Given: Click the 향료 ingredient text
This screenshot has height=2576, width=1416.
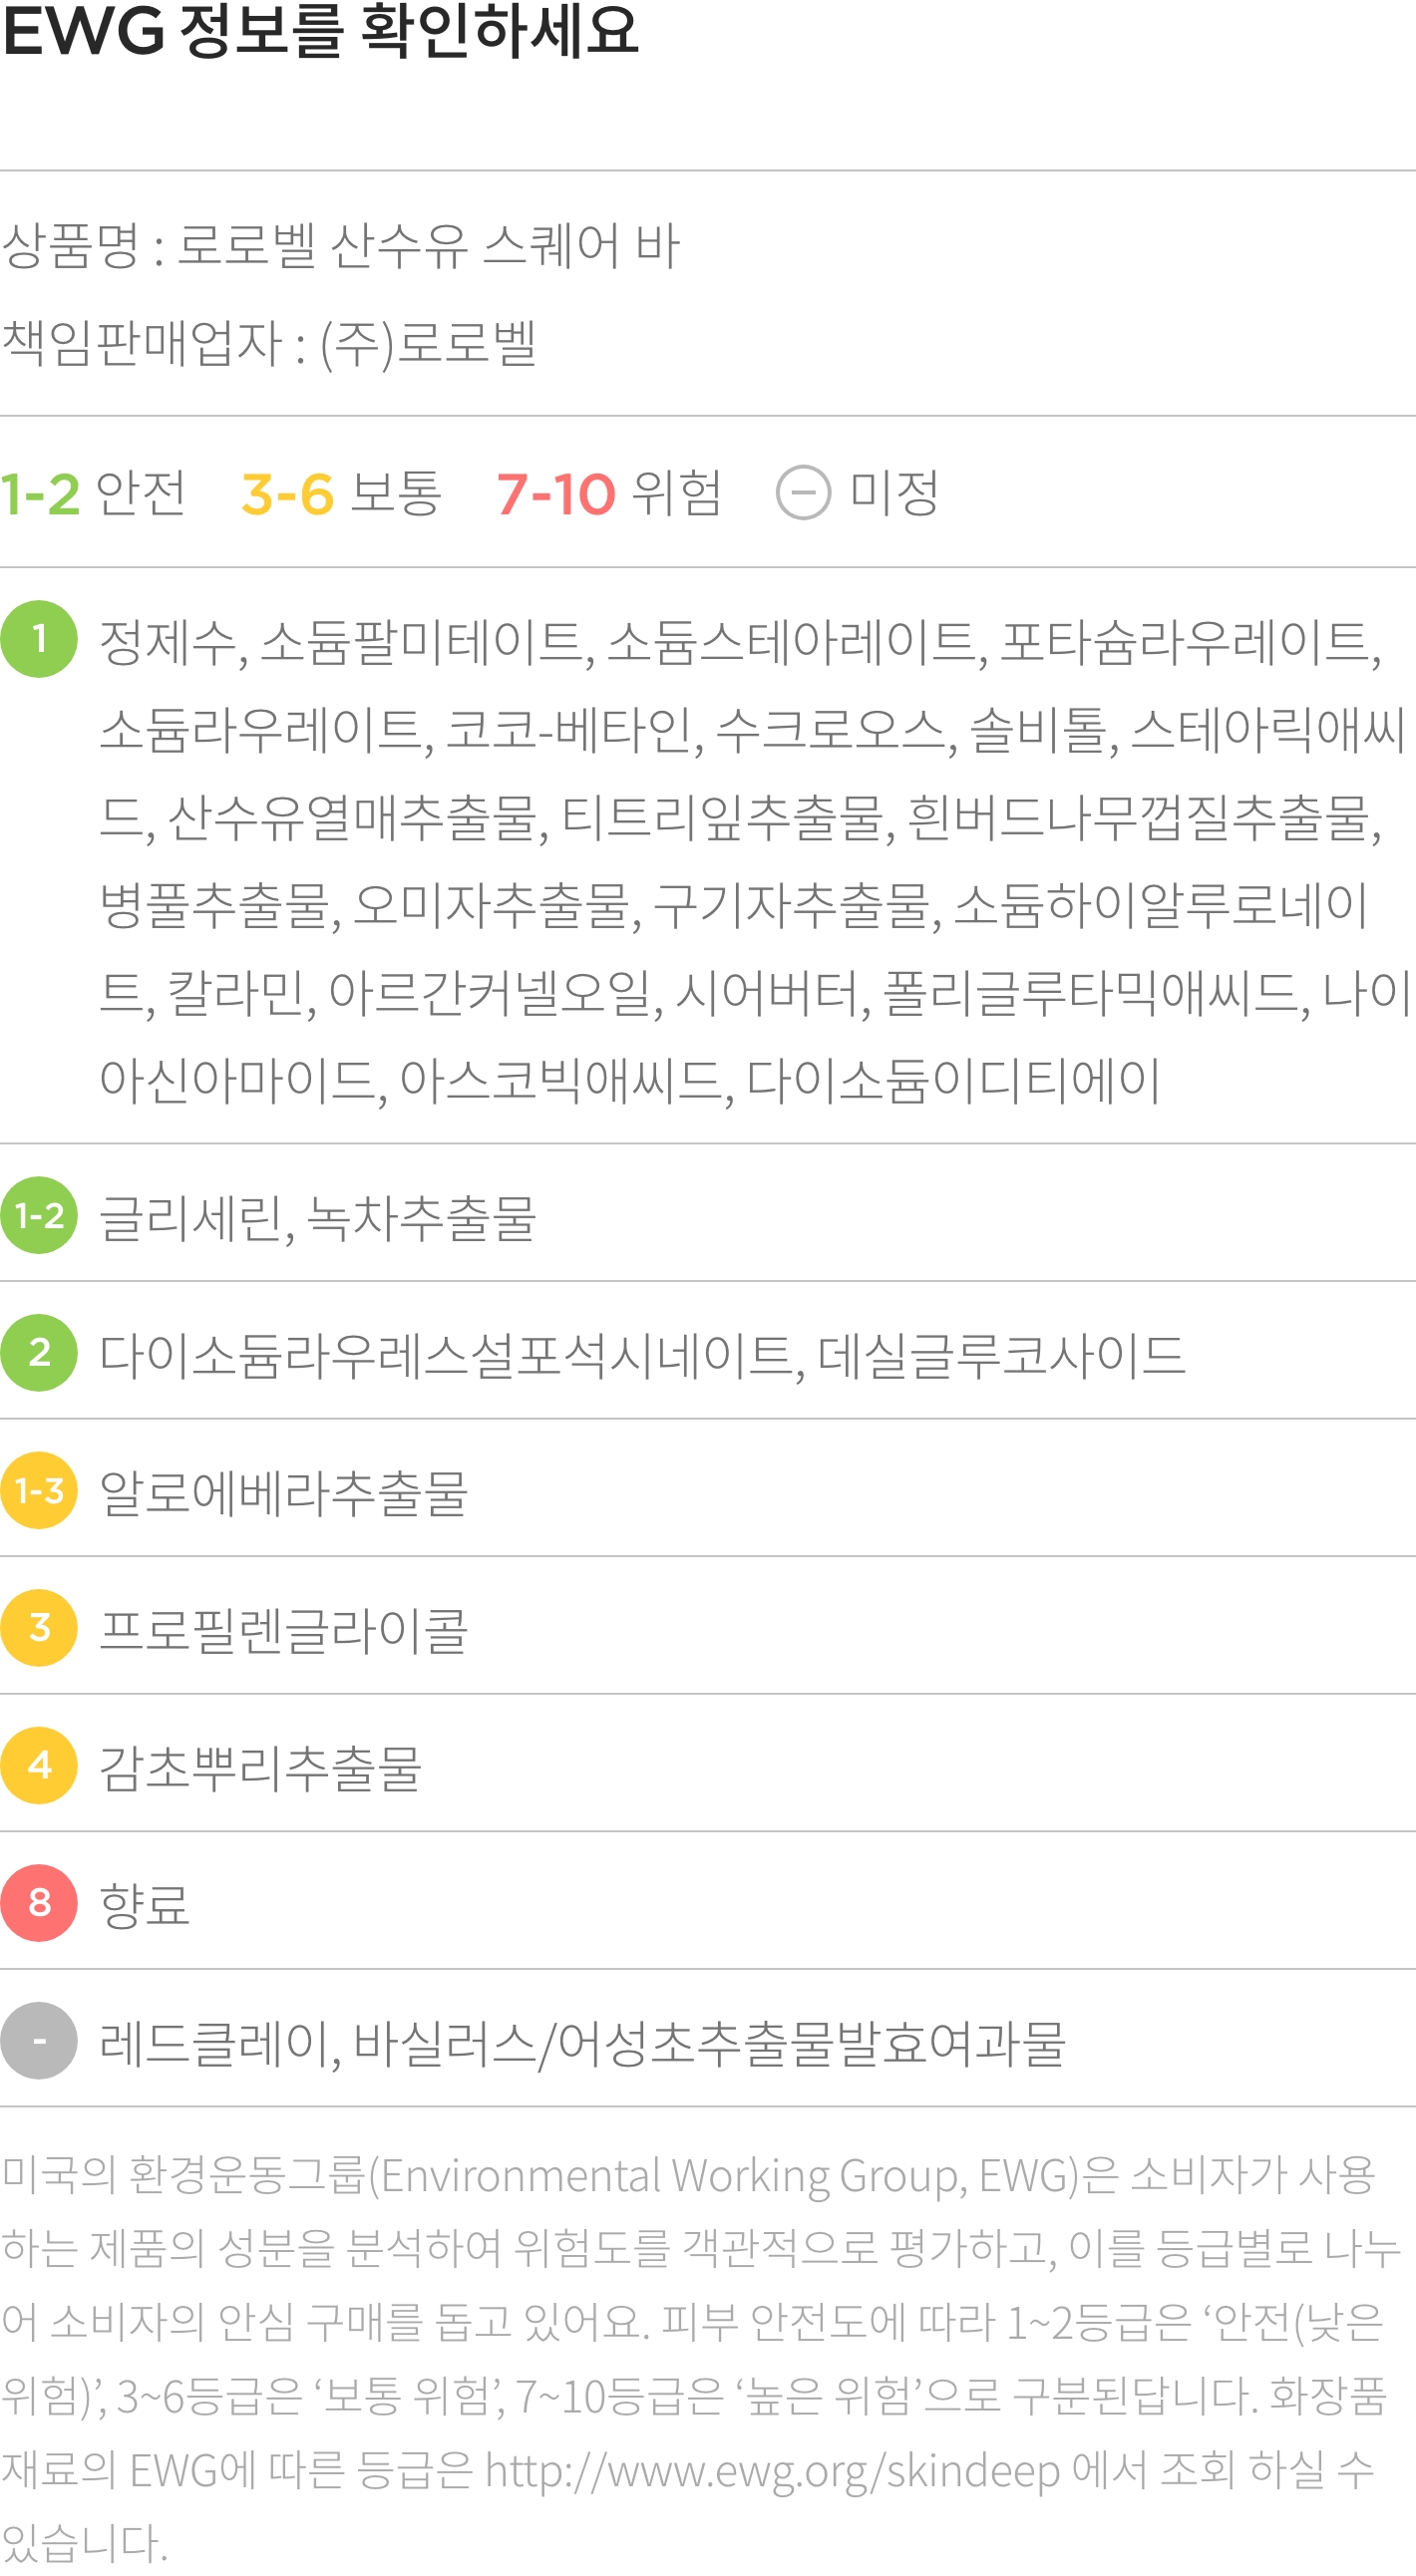Looking at the screenshot, I should point(144,1905).
